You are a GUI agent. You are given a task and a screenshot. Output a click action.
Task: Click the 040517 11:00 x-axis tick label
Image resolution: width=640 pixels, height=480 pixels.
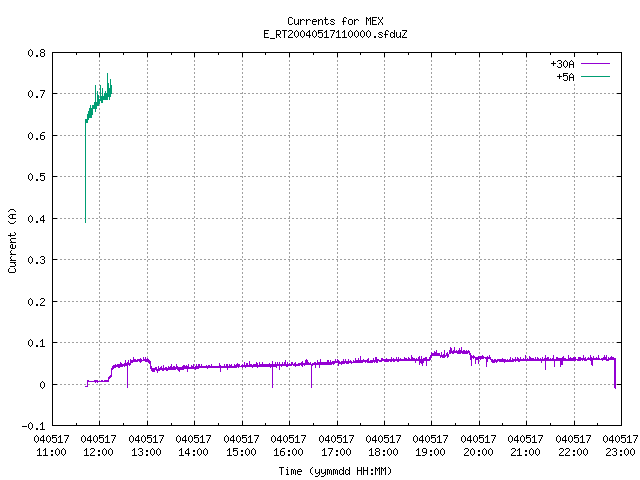[51, 445]
